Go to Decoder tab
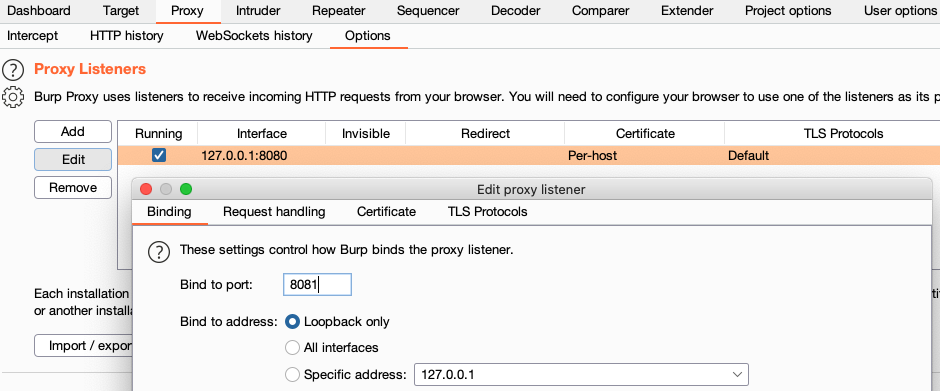 pyautogui.click(x=515, y=11)
